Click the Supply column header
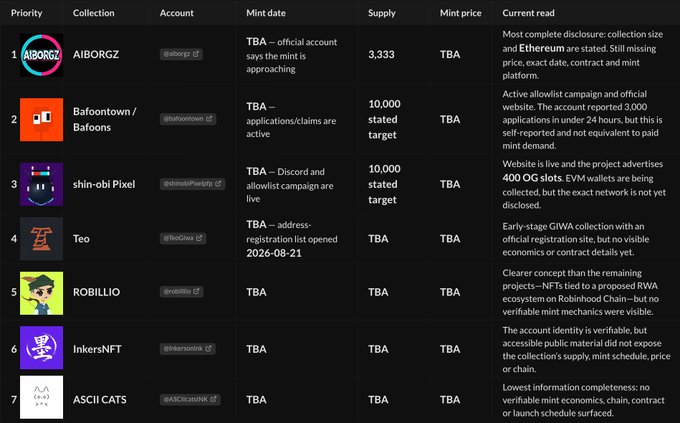The width and height of the screenshot is (680, 423). pos(382,13)
